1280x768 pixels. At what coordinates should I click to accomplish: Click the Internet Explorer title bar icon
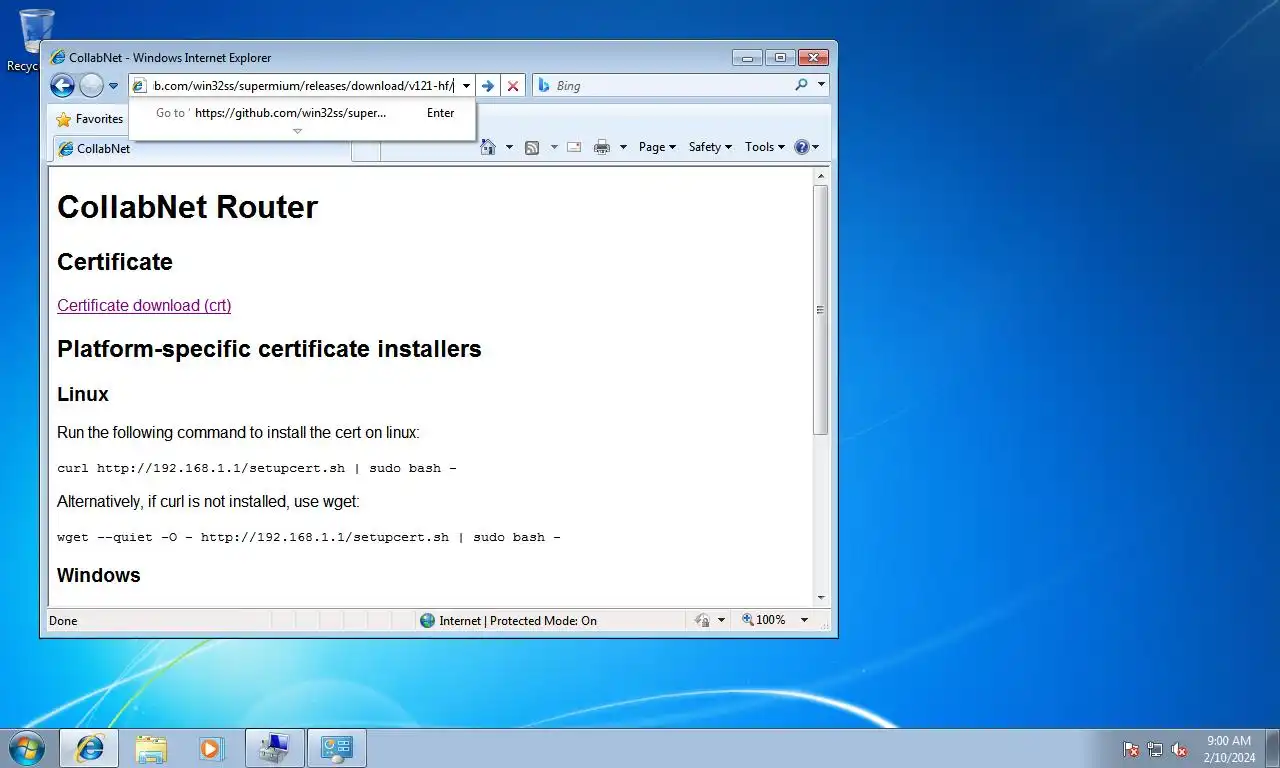(58, 58)
